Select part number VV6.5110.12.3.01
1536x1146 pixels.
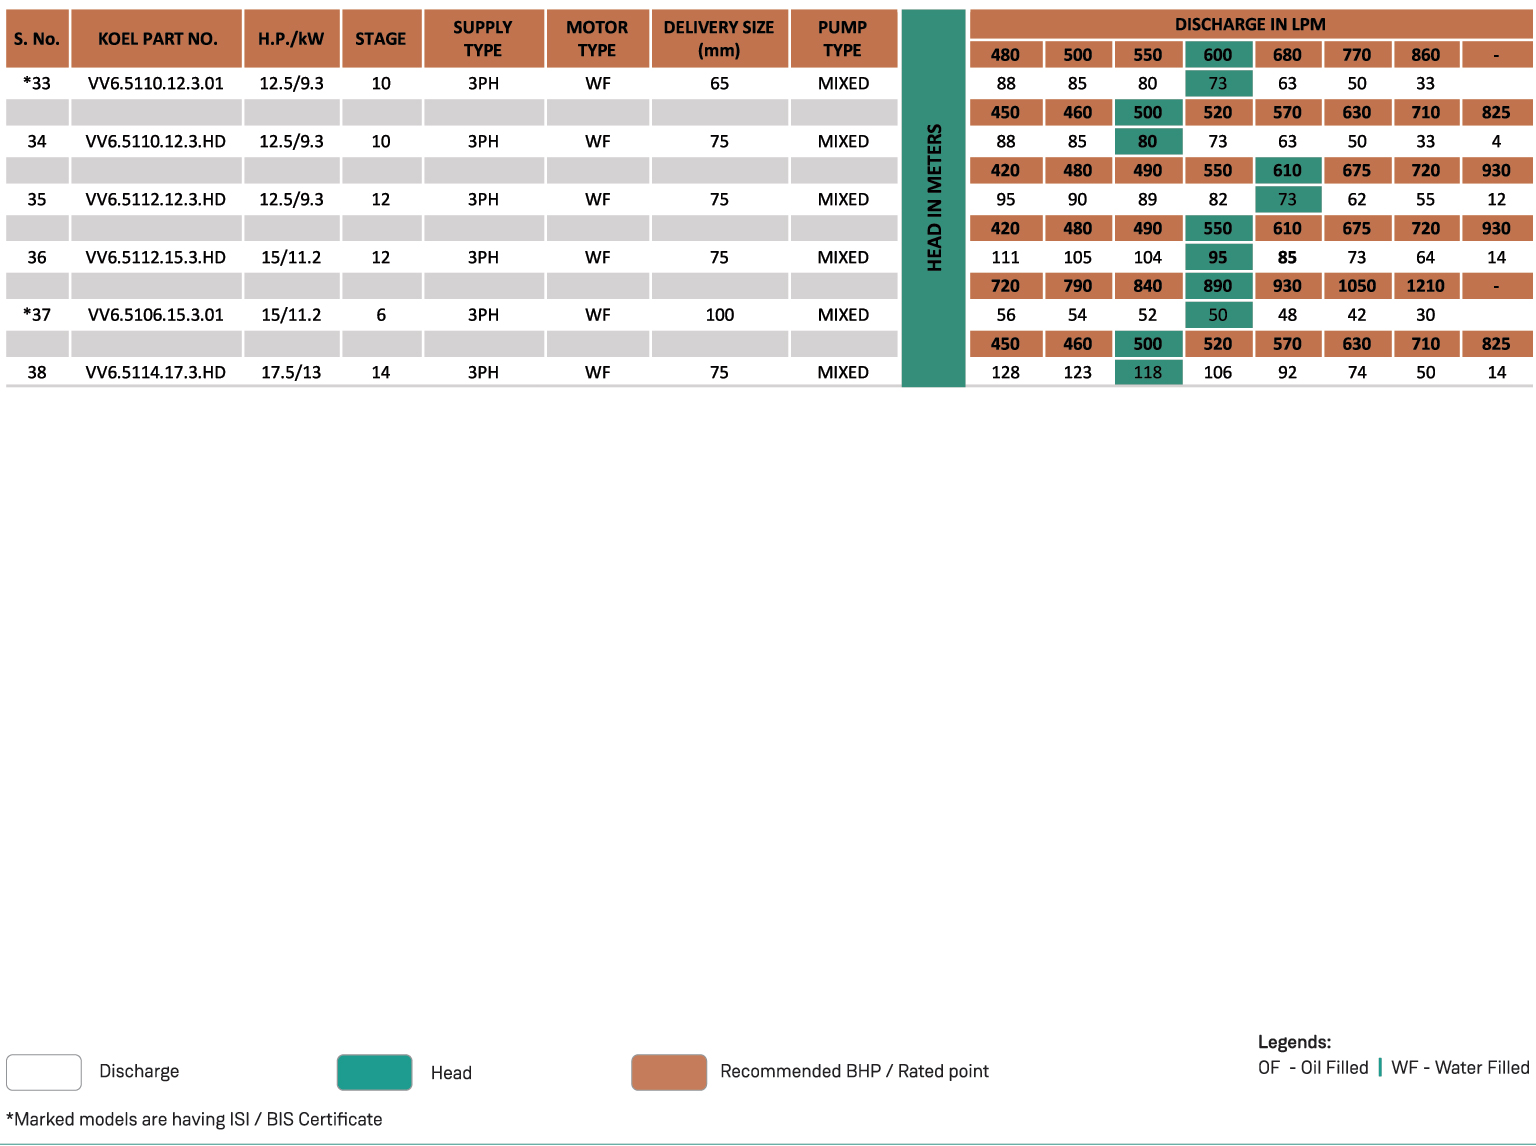click(156, 83)
